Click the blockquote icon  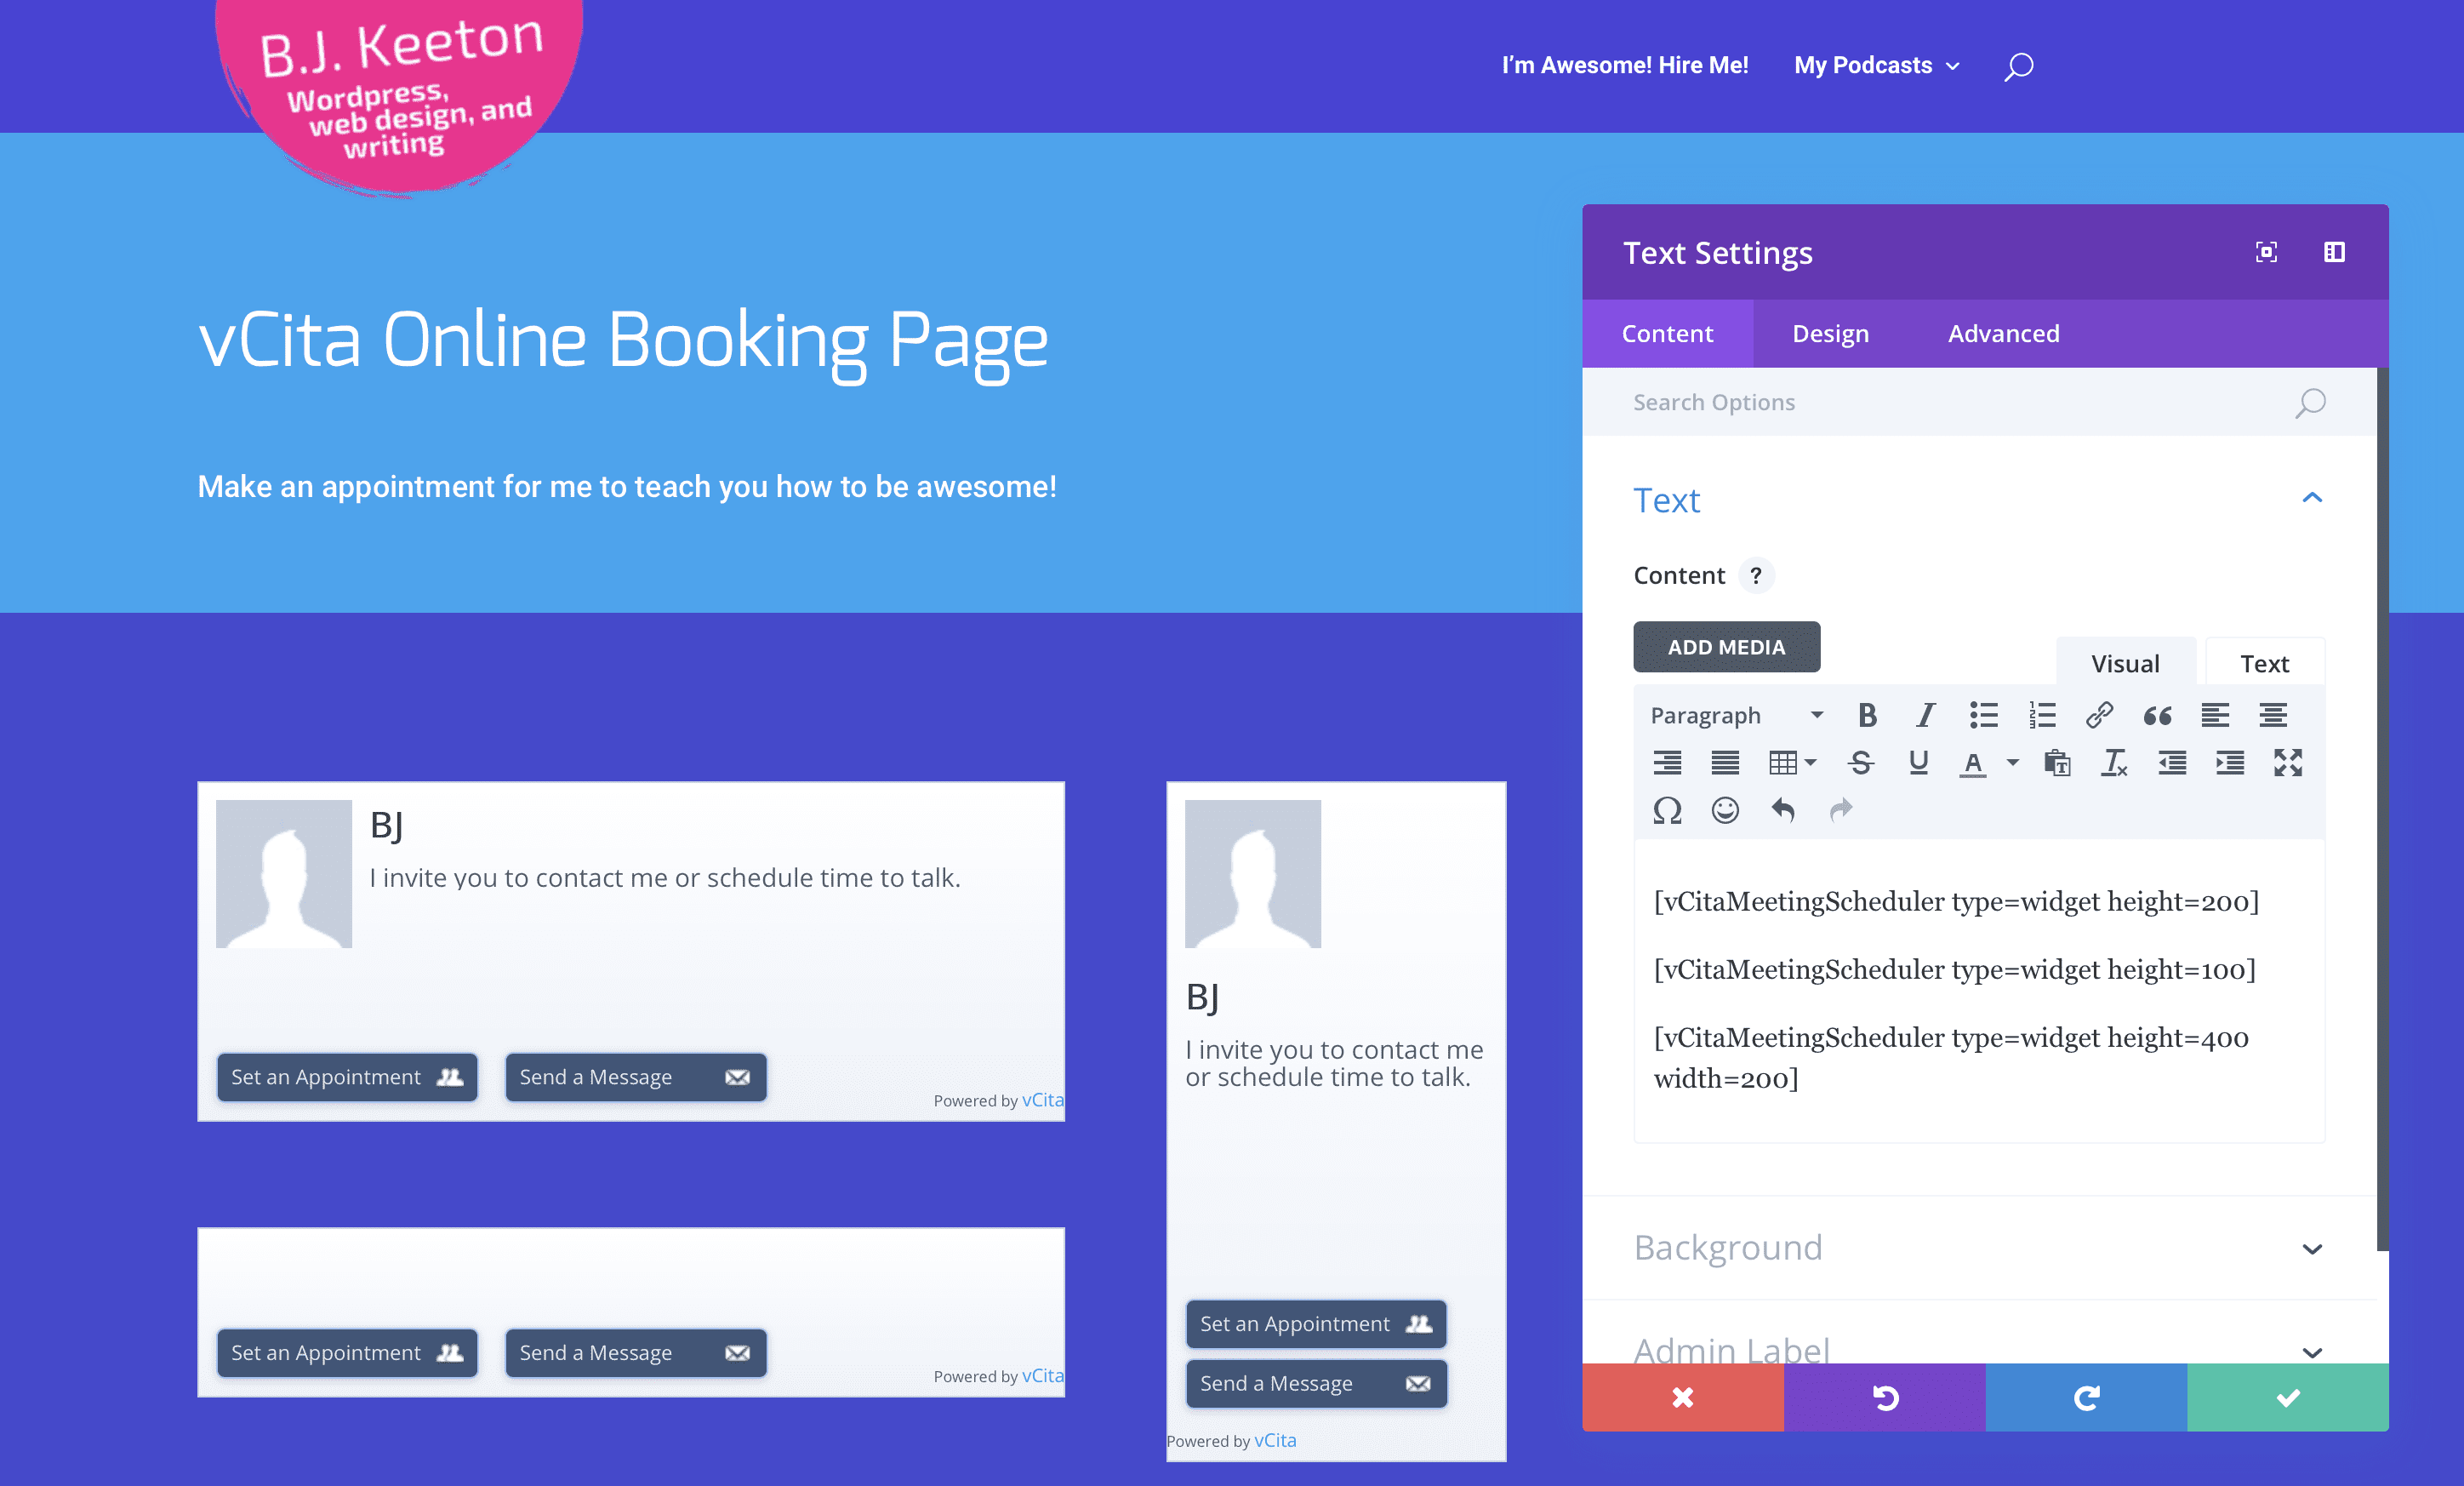pyautogui.click(x=2157, y=715)
